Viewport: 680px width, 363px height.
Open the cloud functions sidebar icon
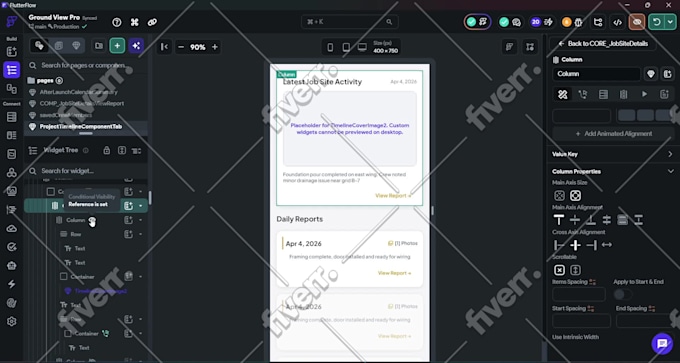coord(12,229)
